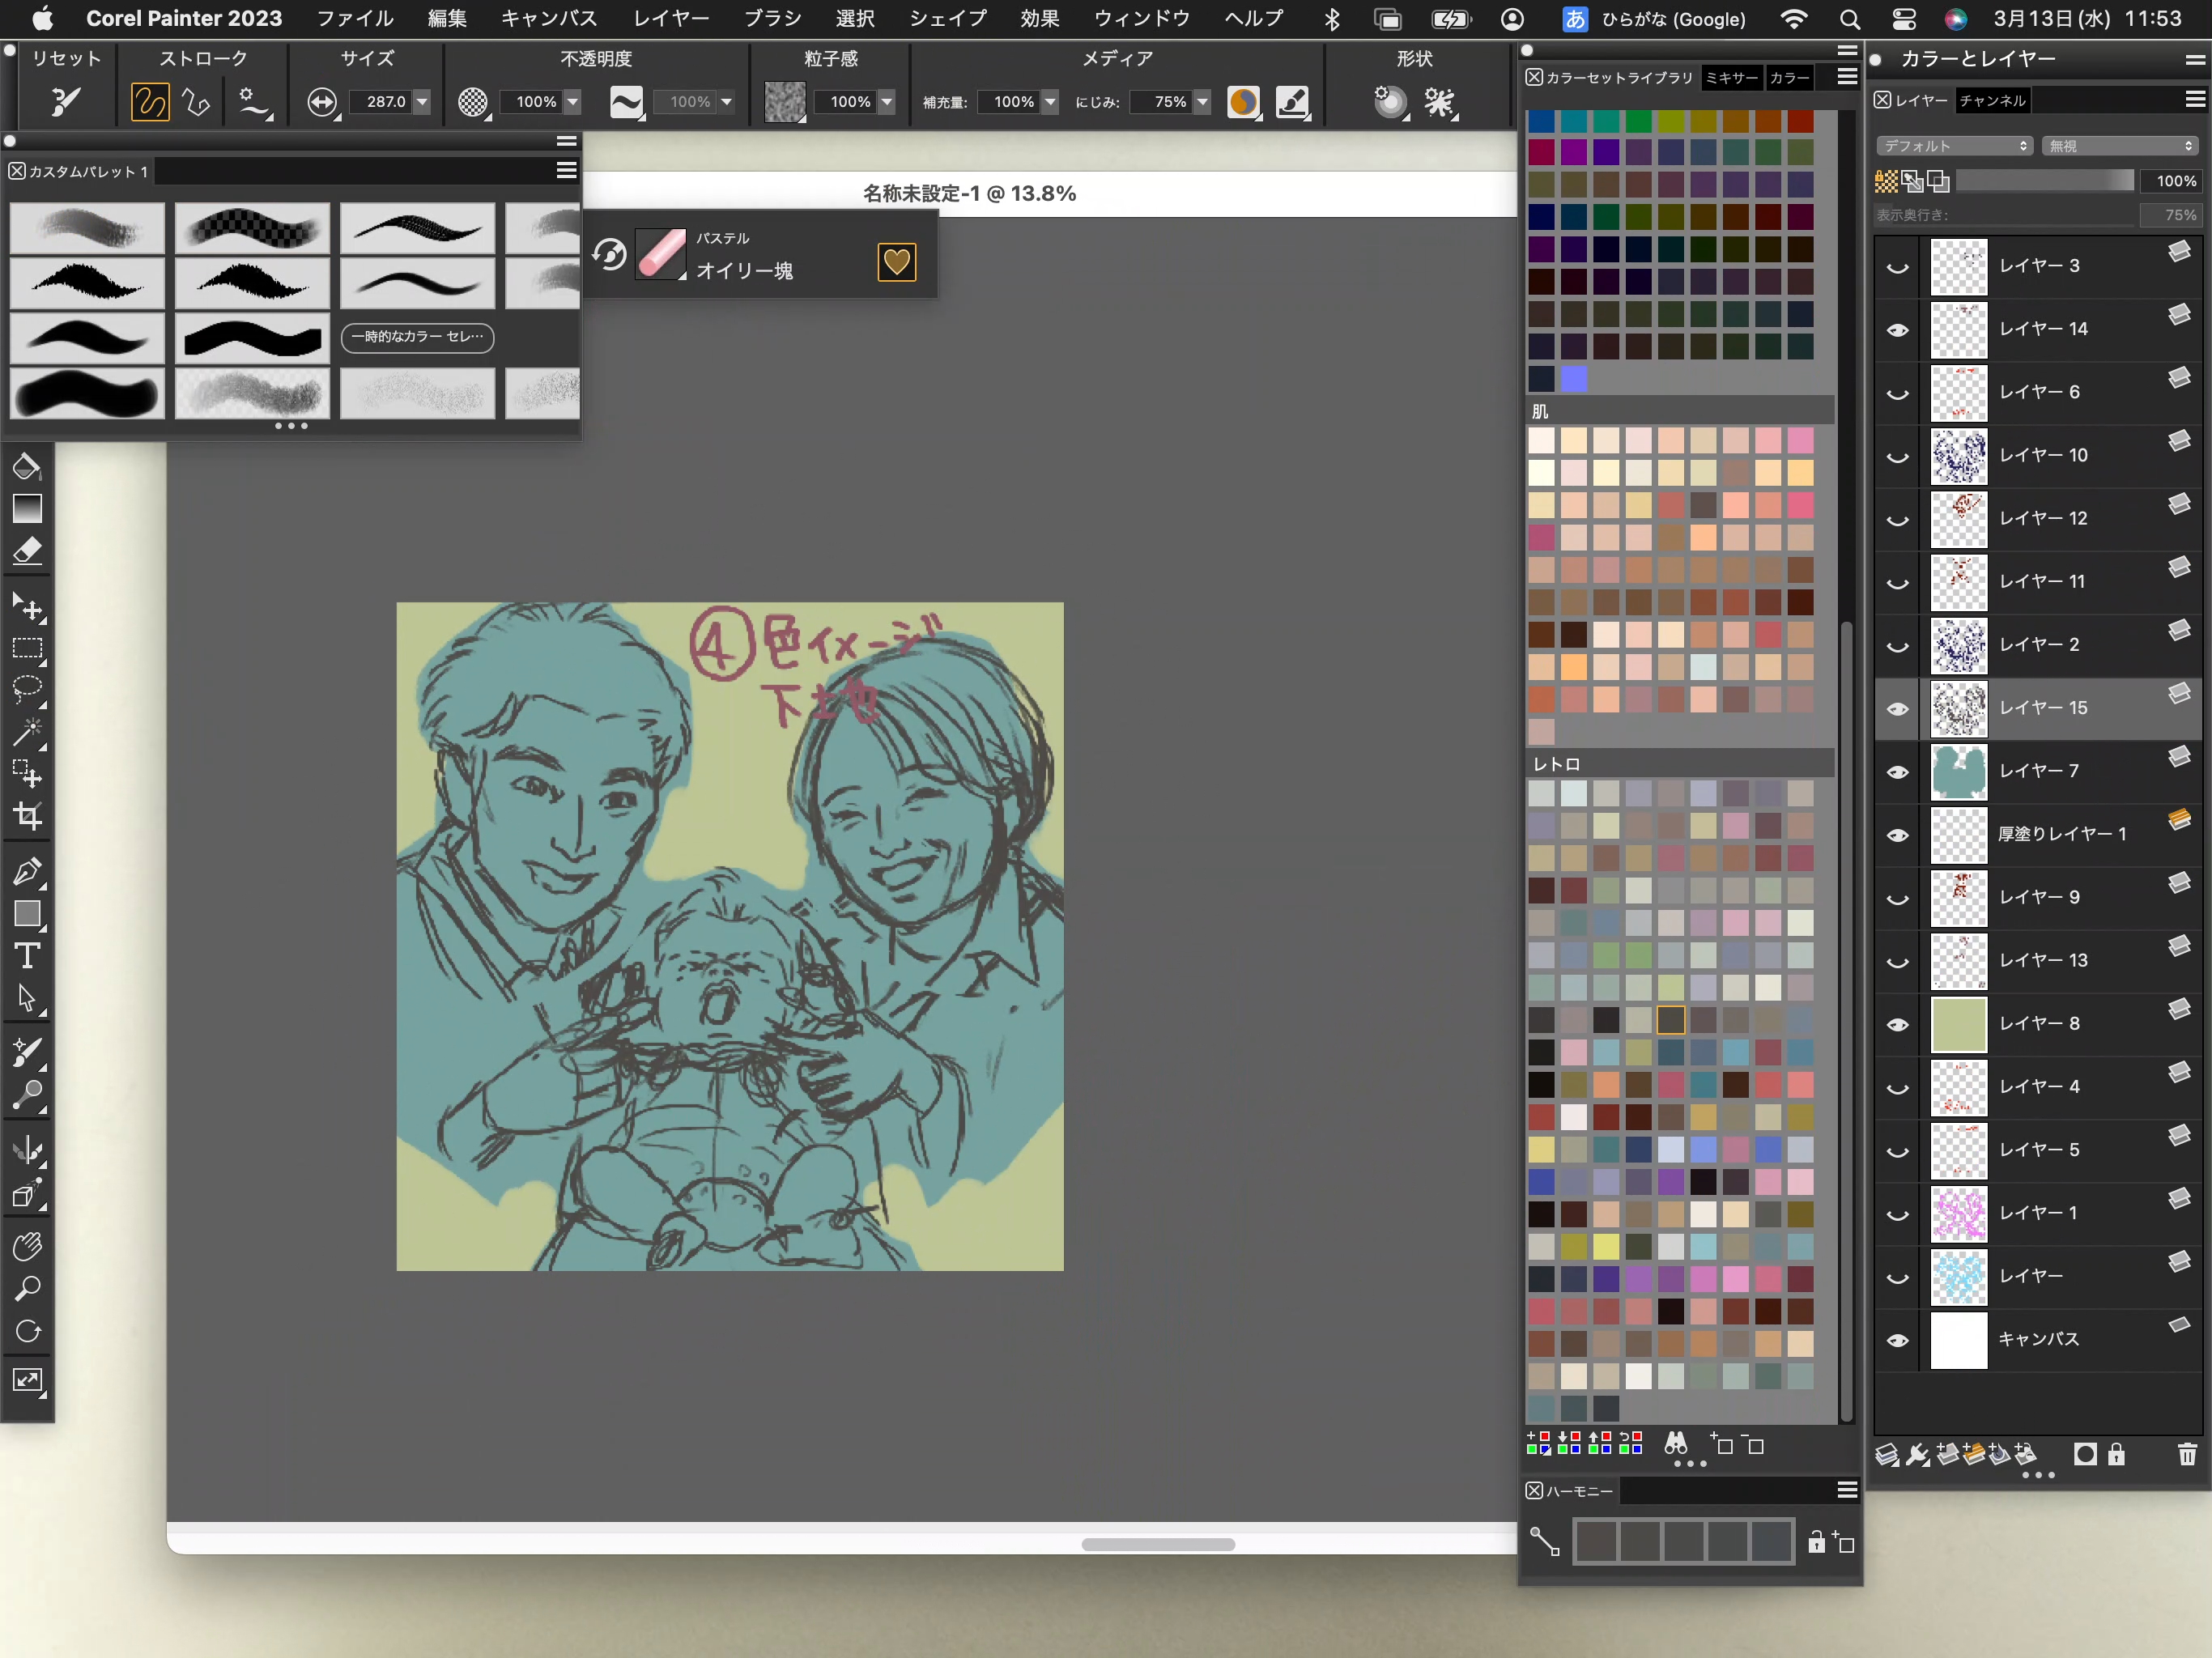Select the Magnifier tool
This screenshot has height=1658, width=2212.
(27, 1289)
